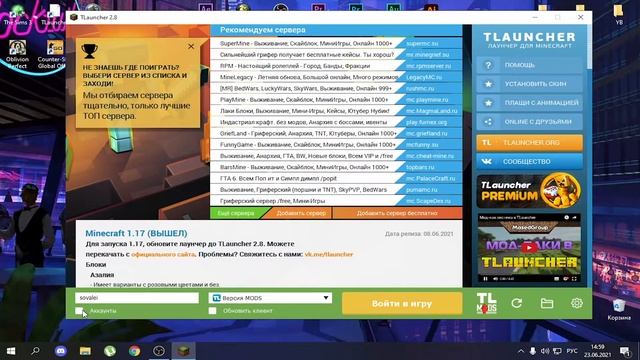Screen dimensions: 640x360
Task: Click the share icon beside Online с друзьями
Action: click(x=488, y=122)
